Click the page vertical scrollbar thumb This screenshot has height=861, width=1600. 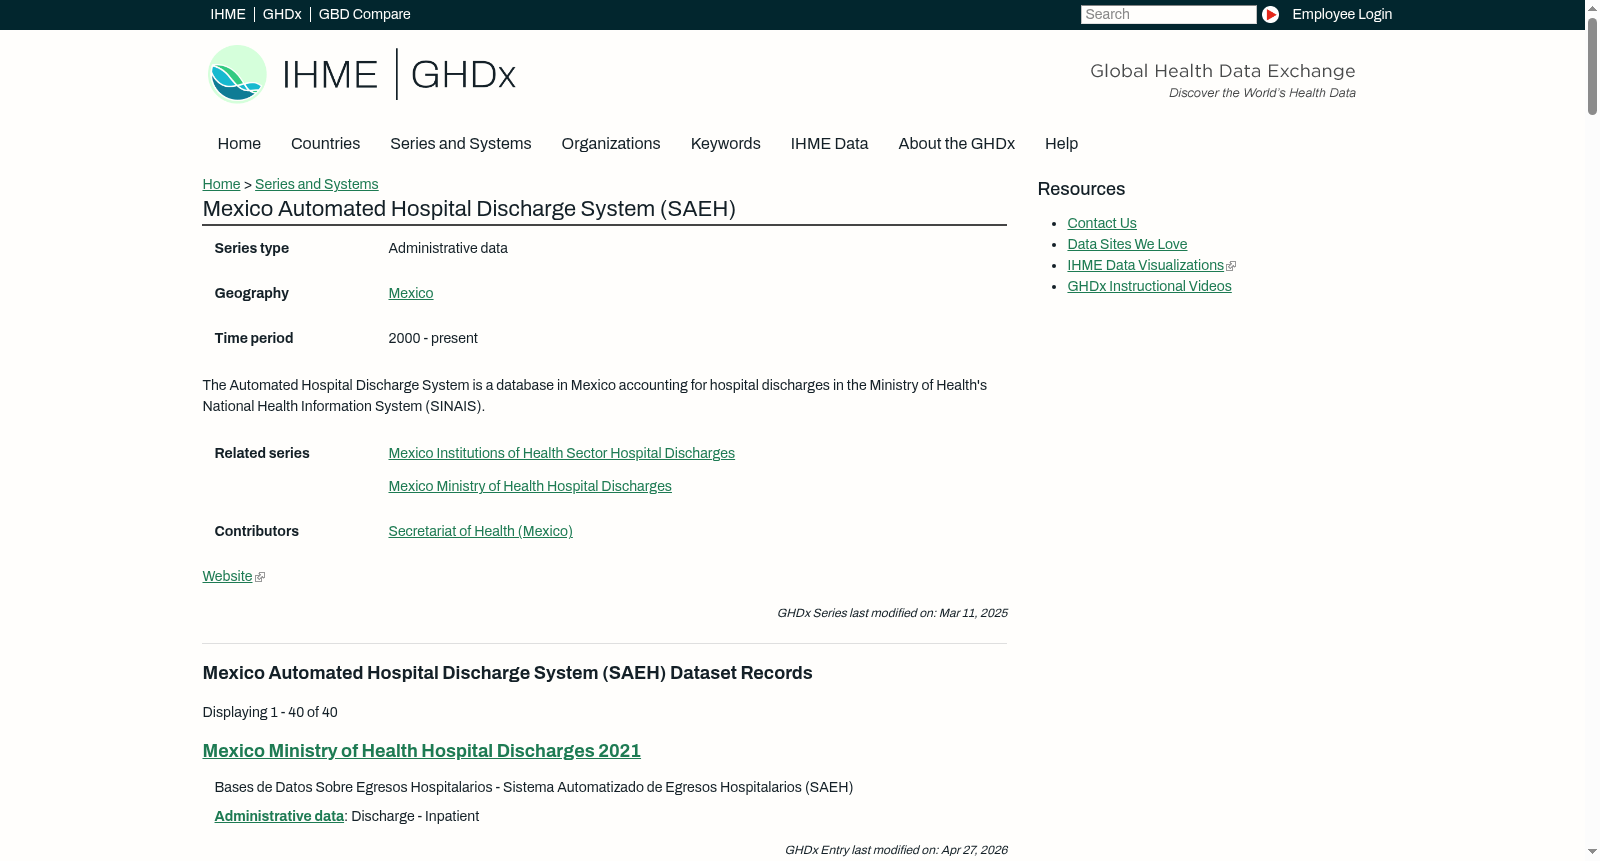tap(1592, 66)
